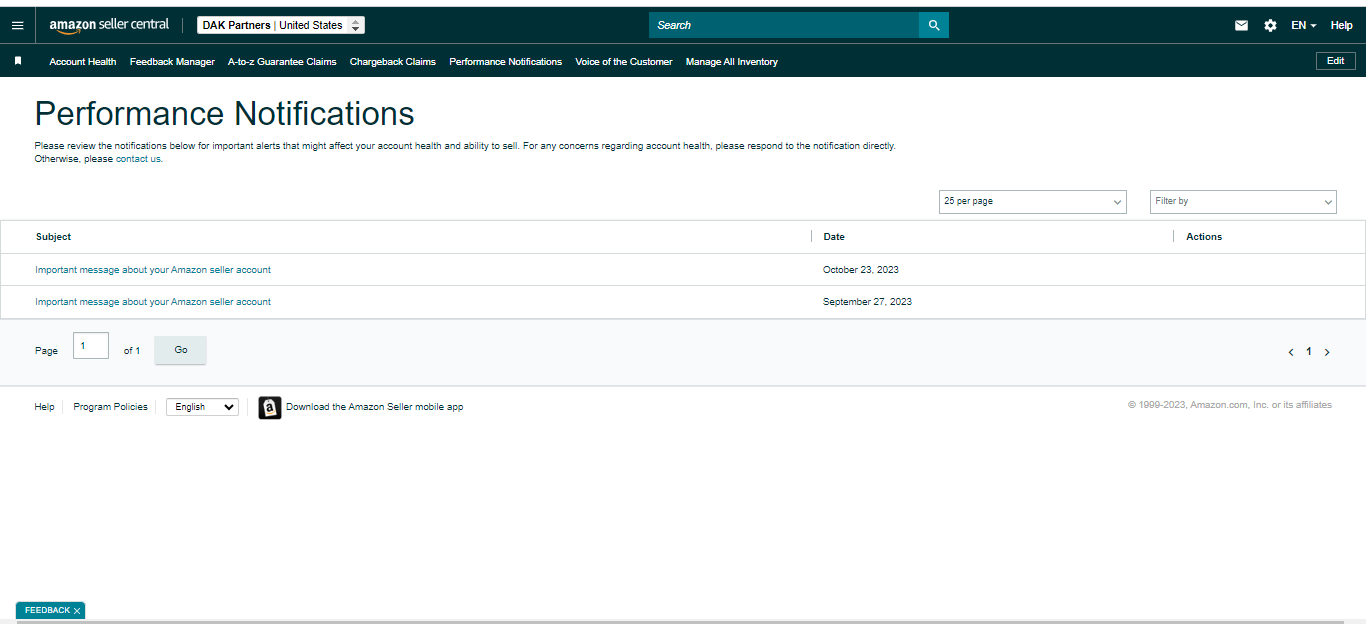Click the contact us link

tap(138, 159)
